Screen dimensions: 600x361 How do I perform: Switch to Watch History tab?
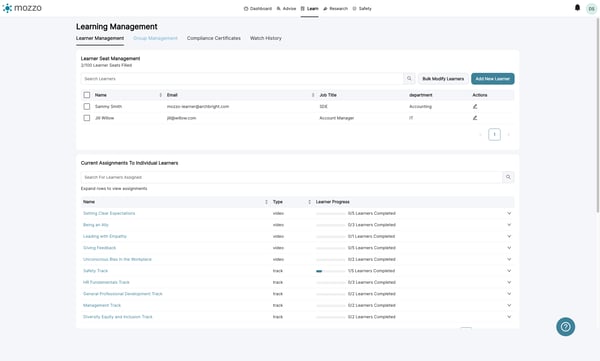click(x=266, y=38)
